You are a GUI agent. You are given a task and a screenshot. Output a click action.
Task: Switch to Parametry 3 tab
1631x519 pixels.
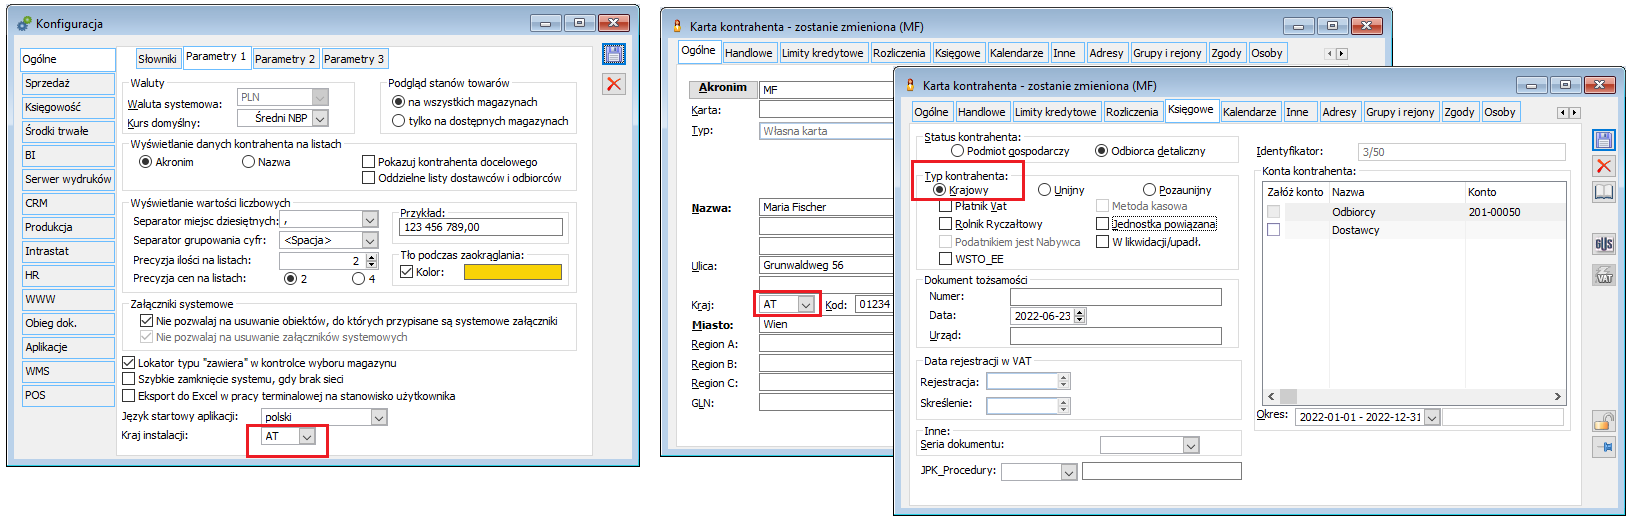pyautogui.click(x=354, y=59)
